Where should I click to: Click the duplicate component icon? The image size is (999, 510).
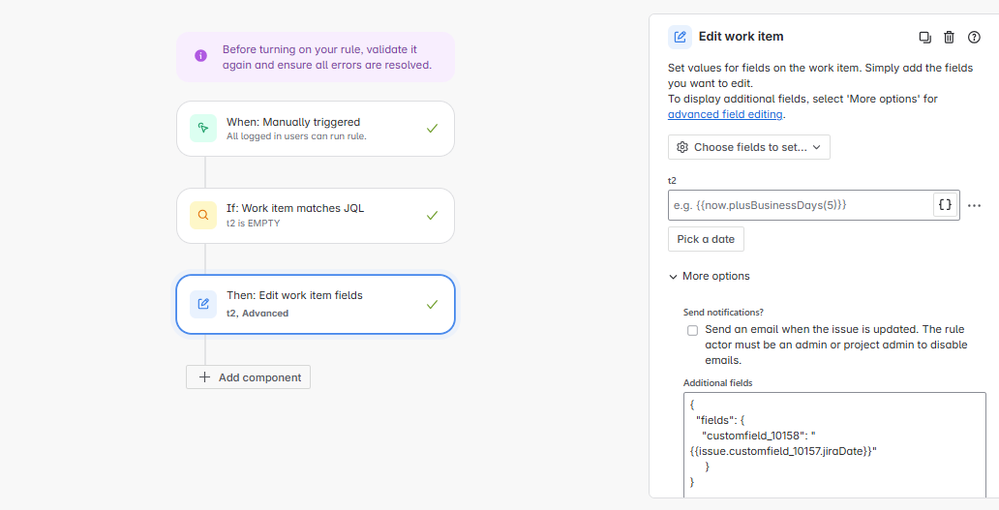point(924,37)
